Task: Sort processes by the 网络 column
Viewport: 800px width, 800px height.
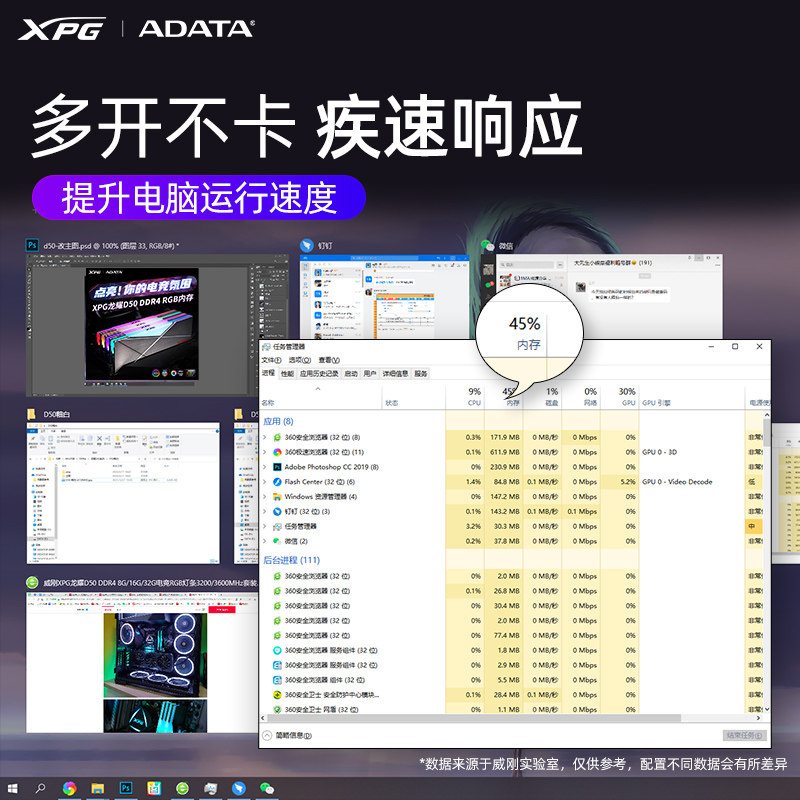Action: point(581,396)
